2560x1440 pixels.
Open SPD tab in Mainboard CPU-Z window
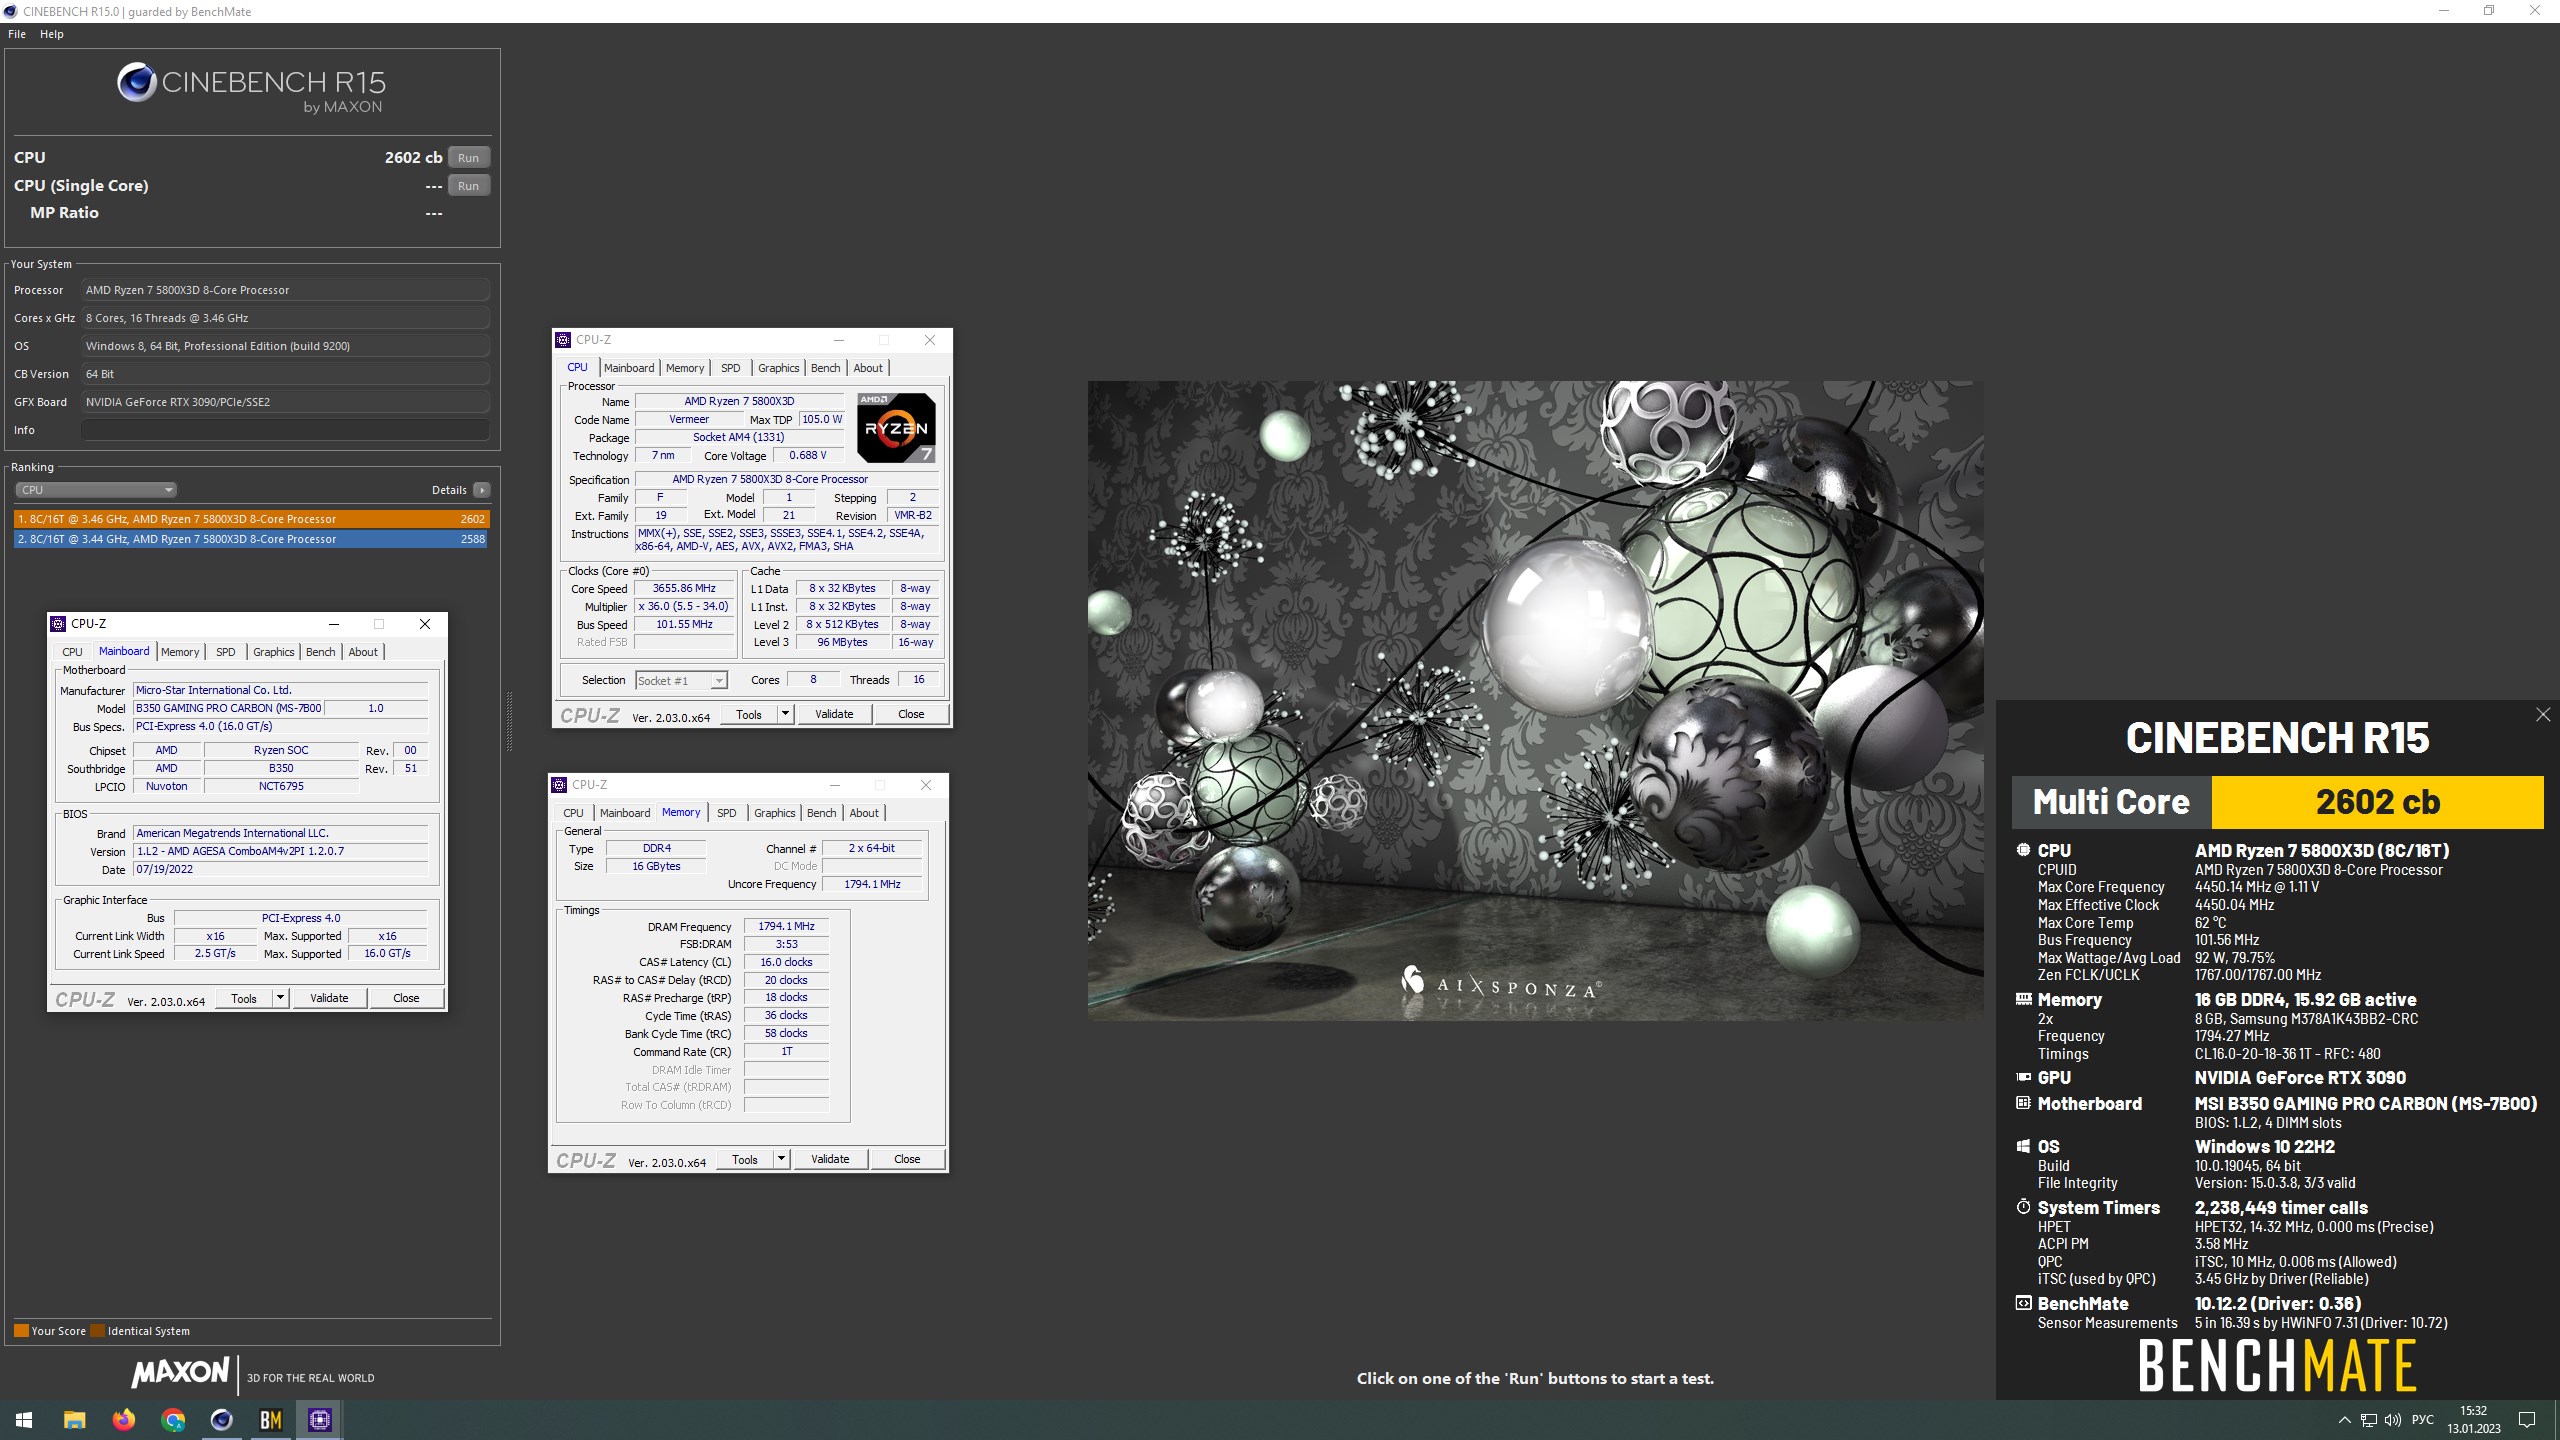click(226, 652)
